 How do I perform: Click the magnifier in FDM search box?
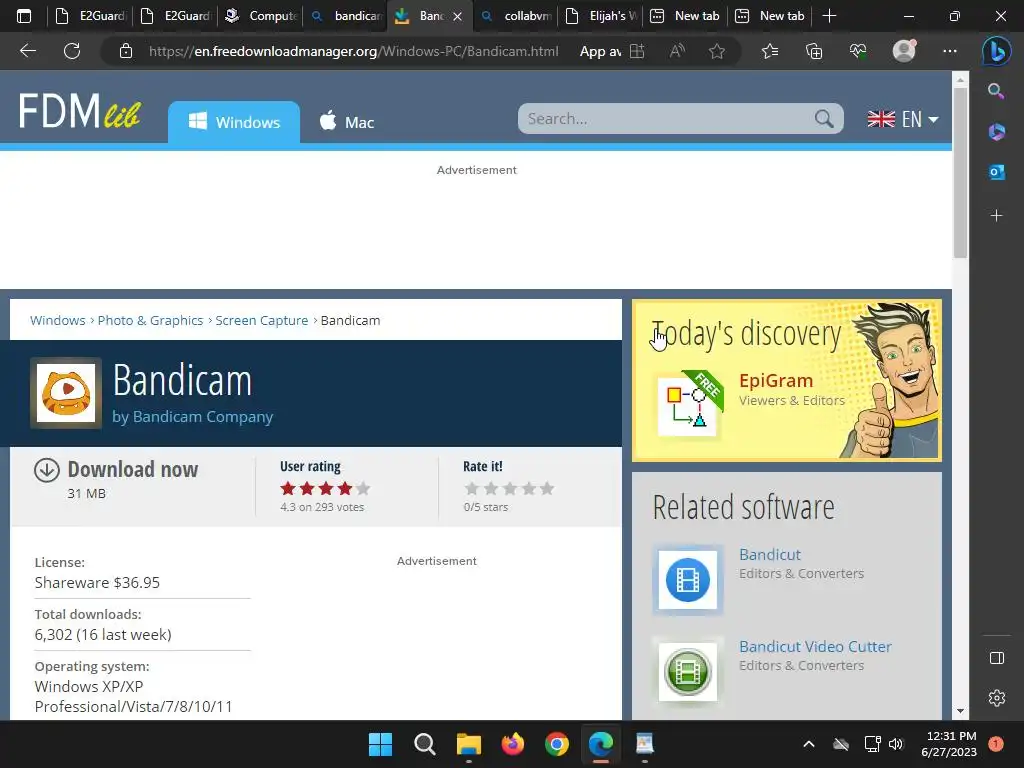(x=824, y=119)
